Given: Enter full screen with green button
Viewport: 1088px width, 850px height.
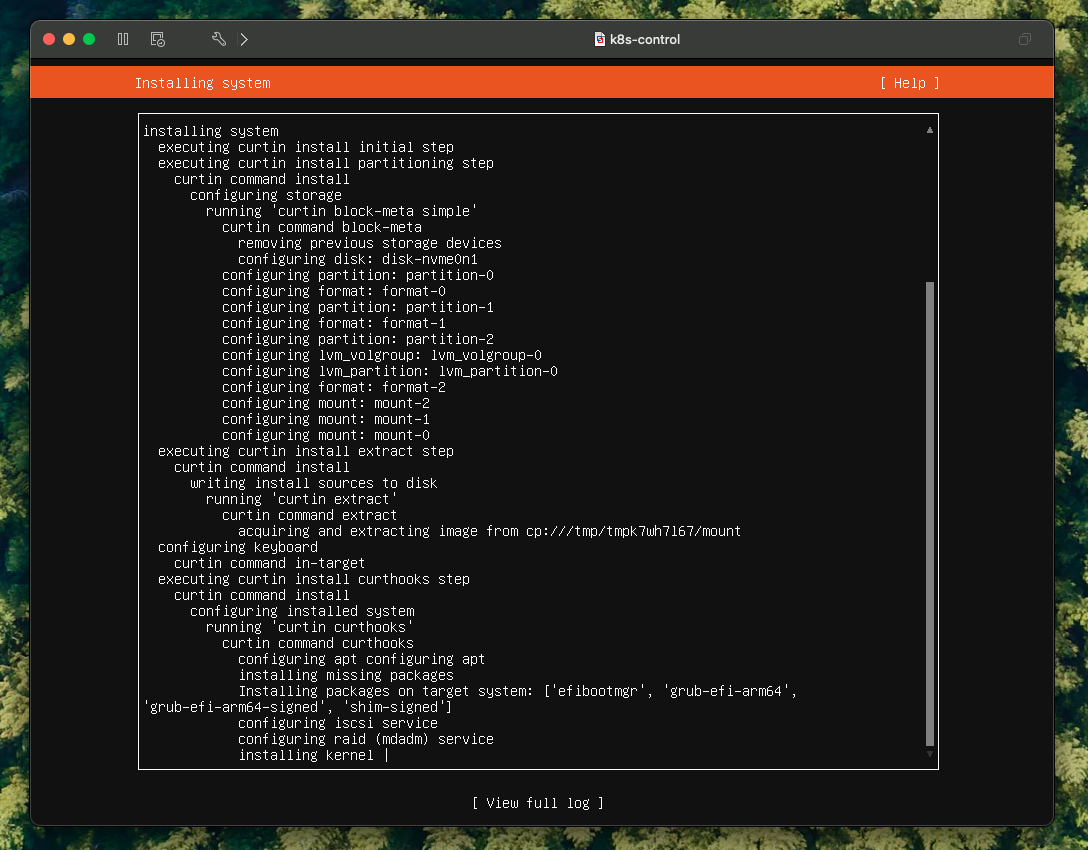Looking at the screenshot, I should (x=89, y=39).
